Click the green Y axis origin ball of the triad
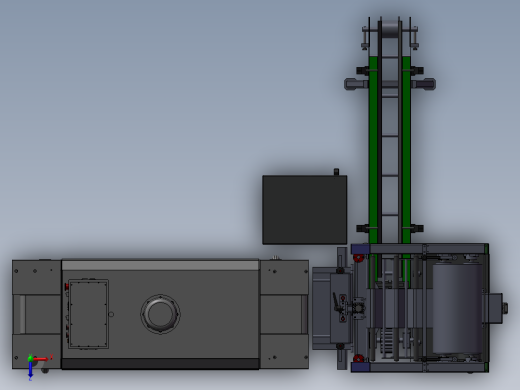The image size is (520, 390). click(30, 358)
